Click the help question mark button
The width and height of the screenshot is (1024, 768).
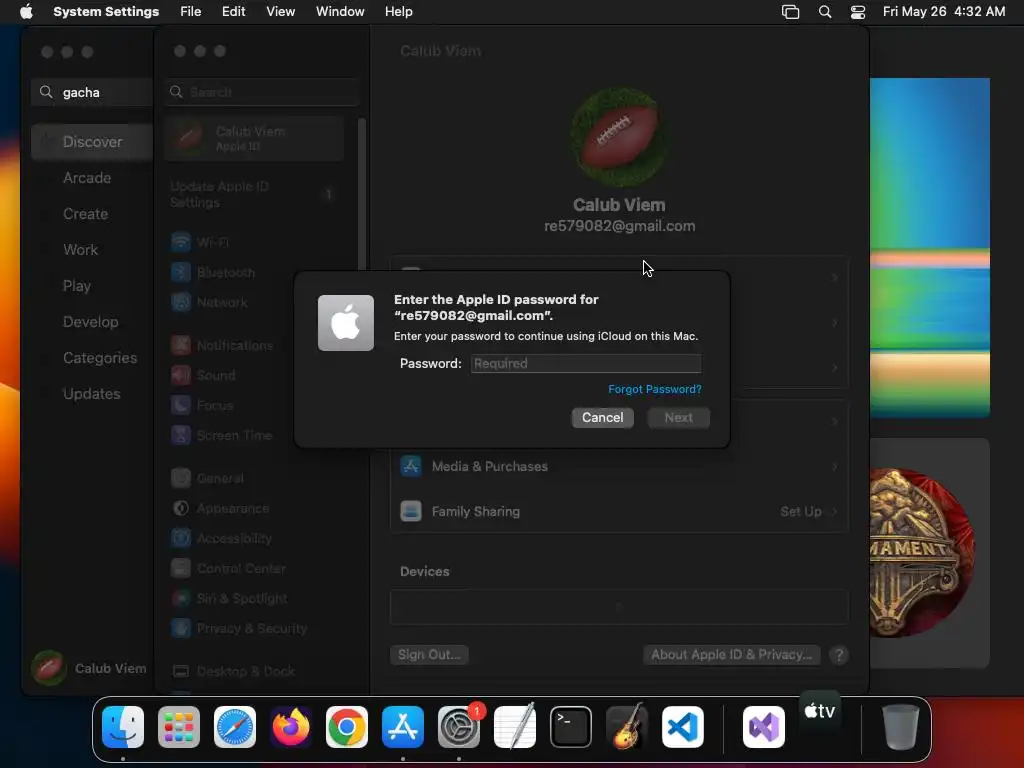point(839,655)
